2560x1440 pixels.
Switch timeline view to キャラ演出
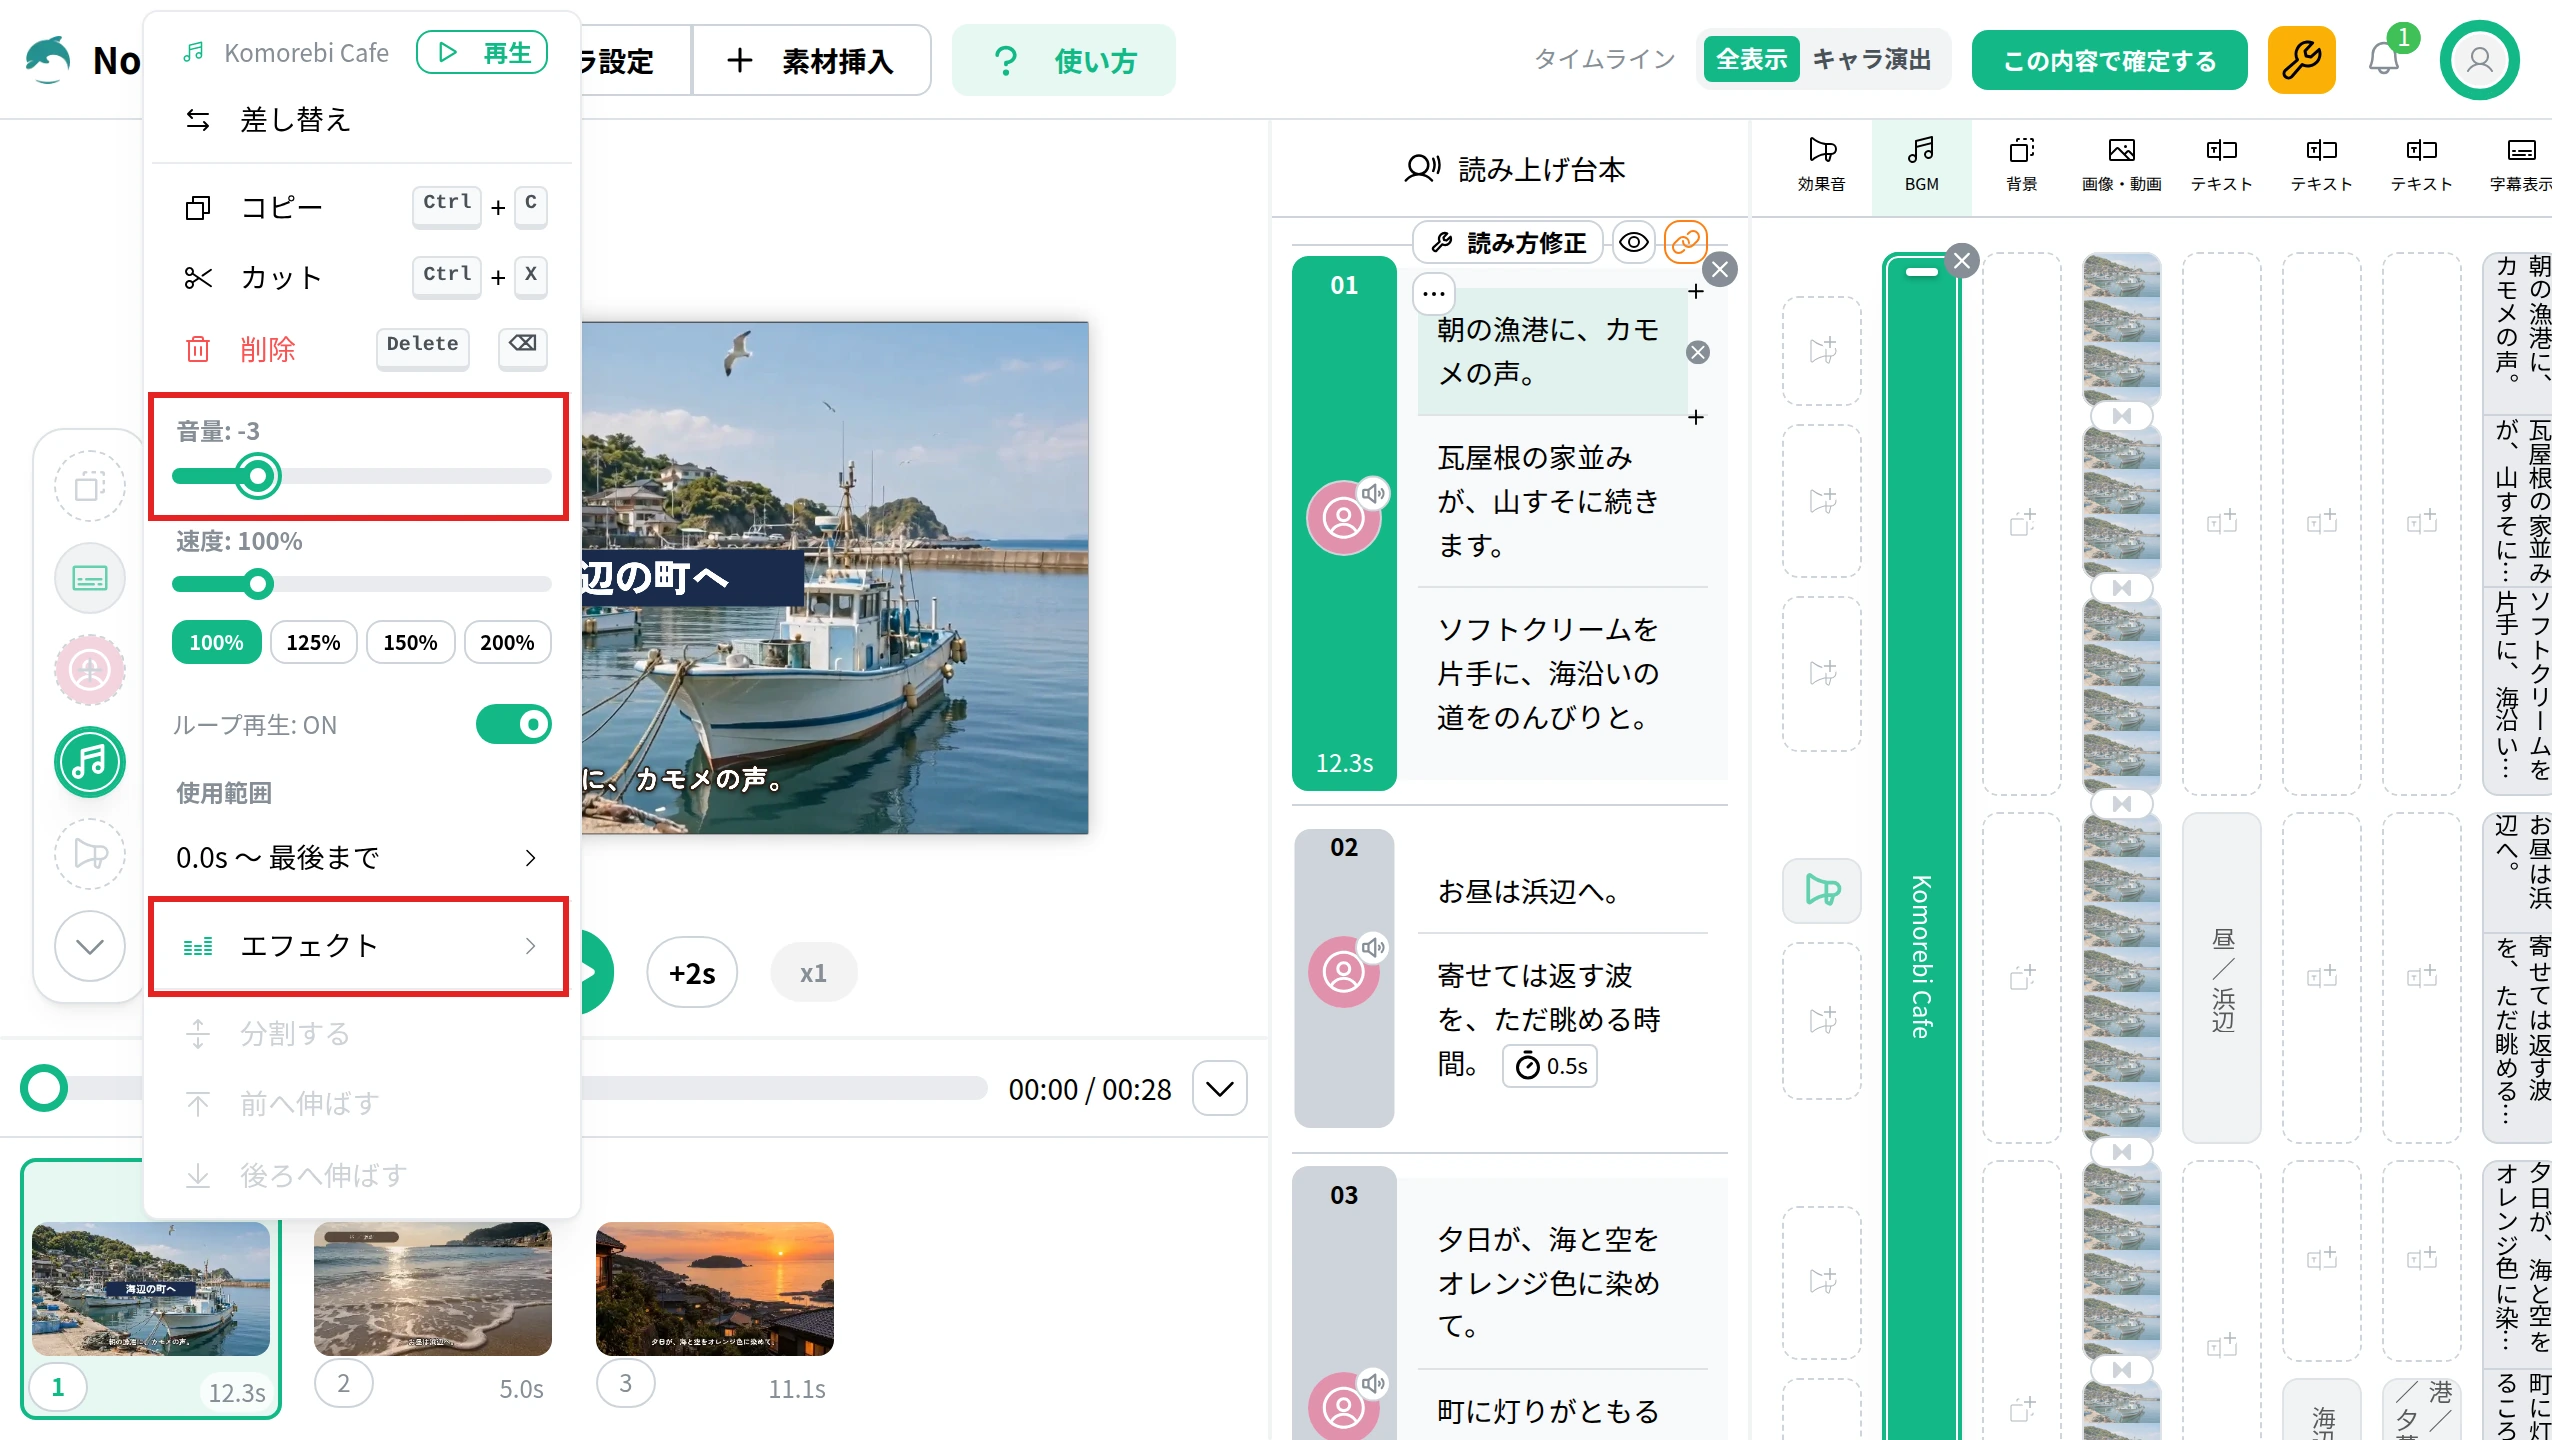point(1872,60)
